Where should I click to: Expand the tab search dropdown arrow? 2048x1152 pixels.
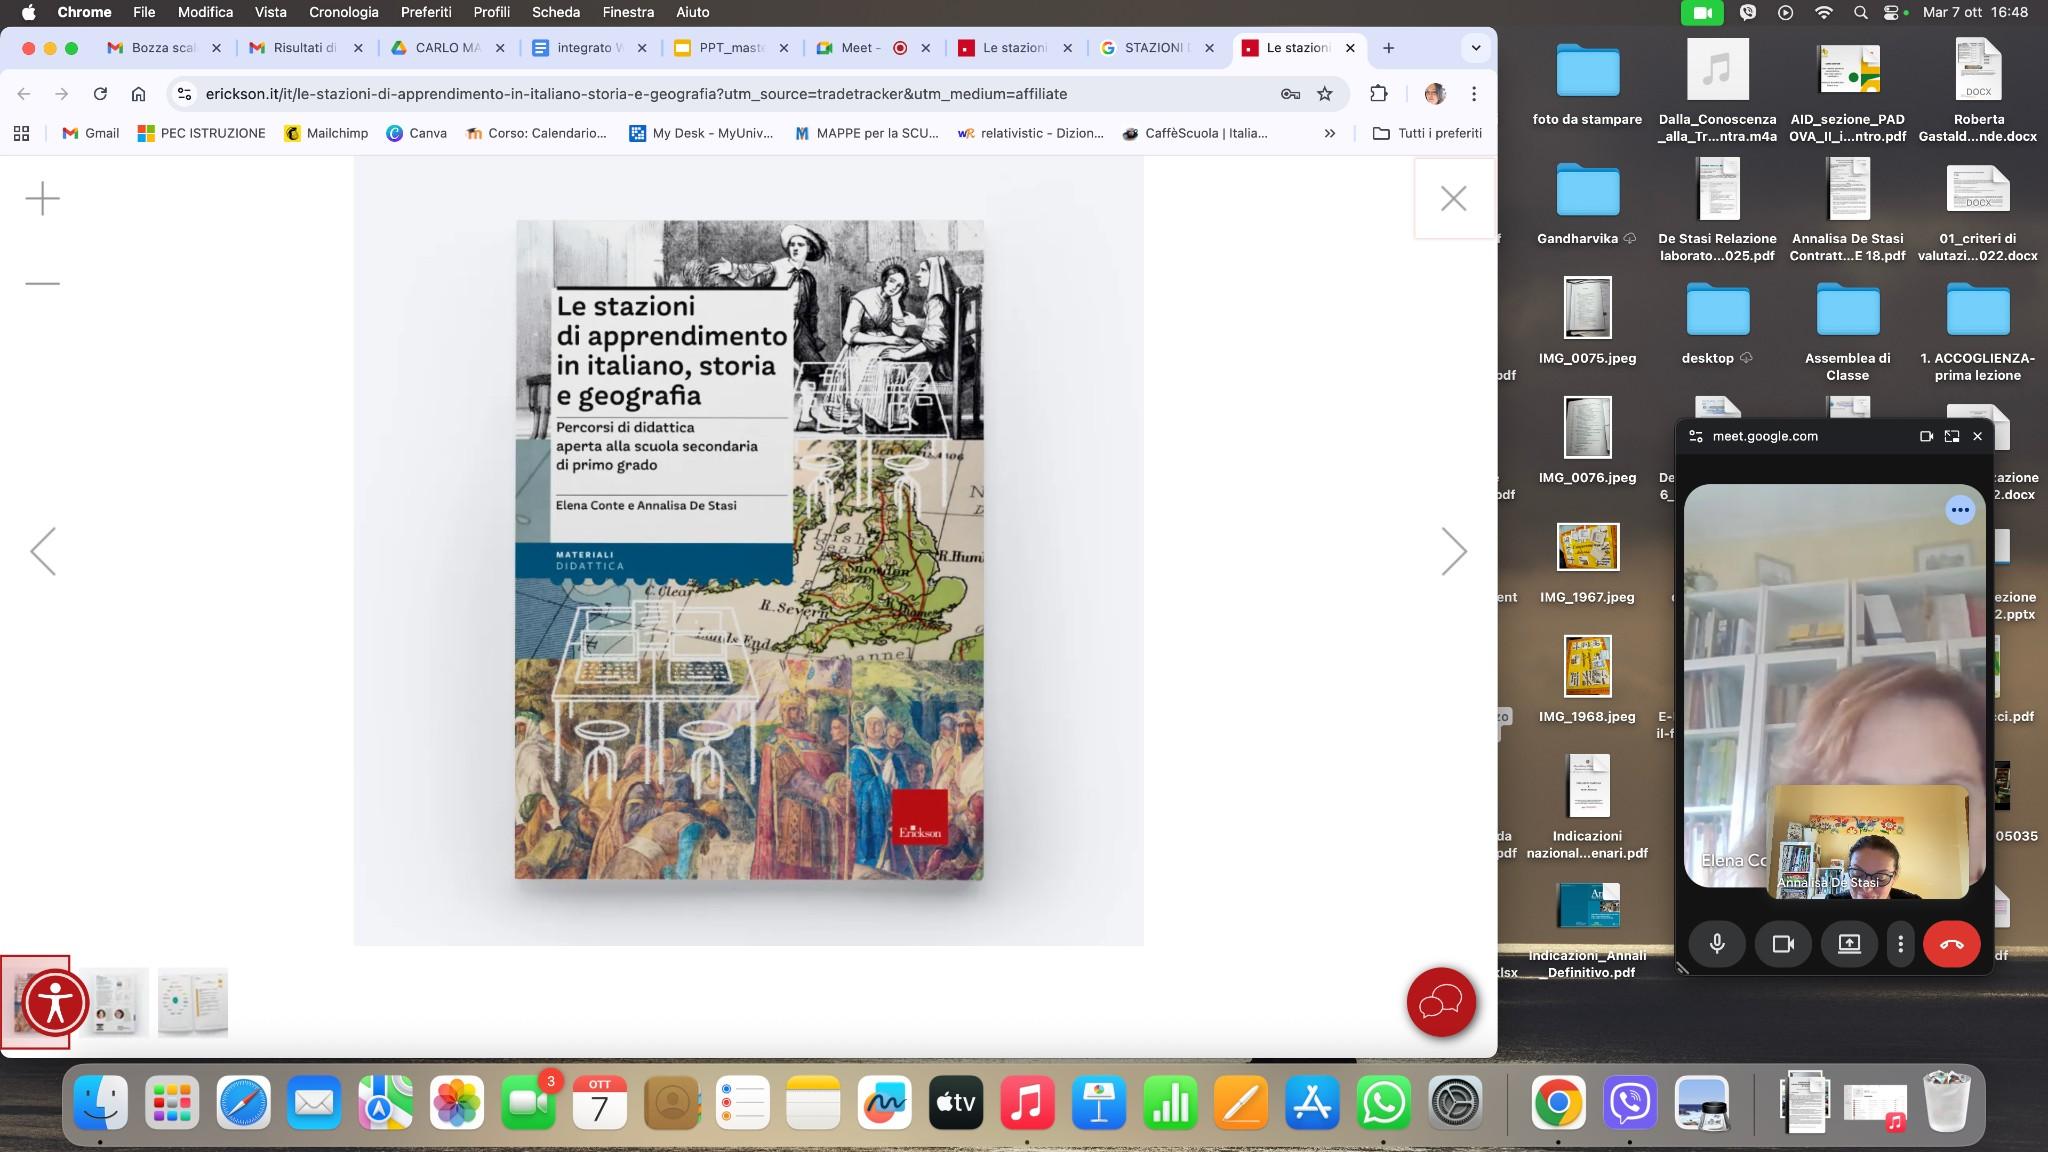point(1475,48)
